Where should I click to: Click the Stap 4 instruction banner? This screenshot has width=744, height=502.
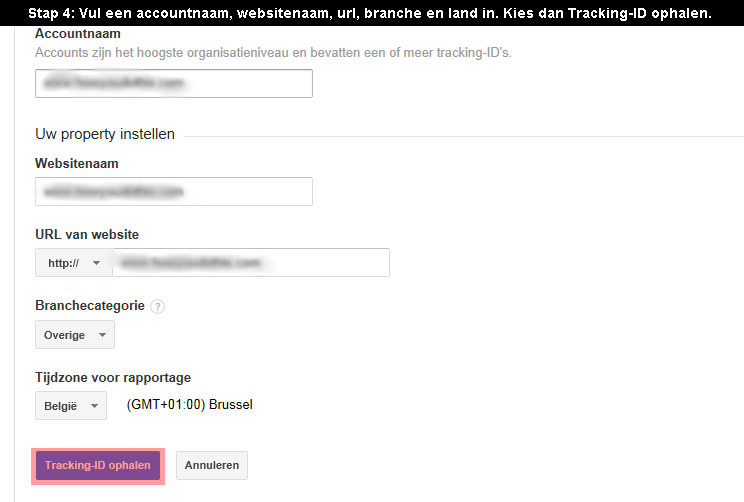370,13
